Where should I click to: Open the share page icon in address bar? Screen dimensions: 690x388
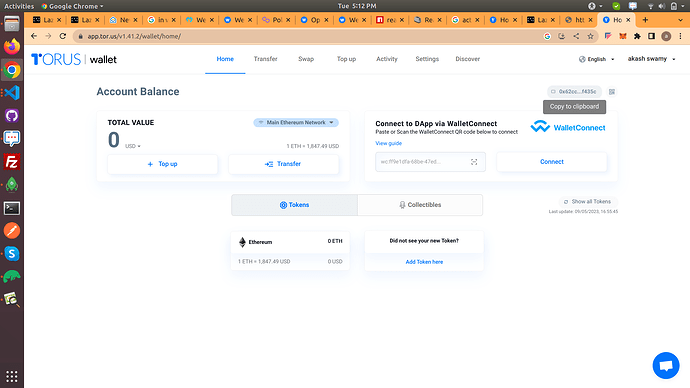click(576, 36)
